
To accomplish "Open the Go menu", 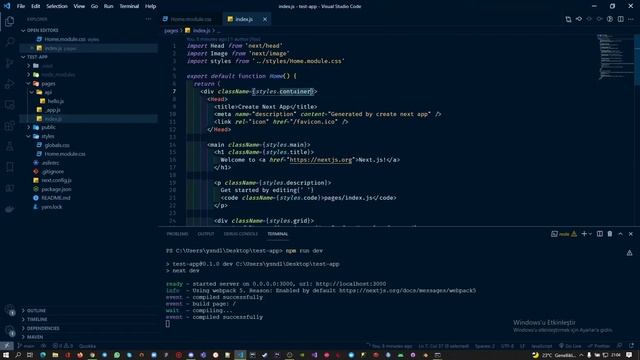I will (x=94, y=6).
